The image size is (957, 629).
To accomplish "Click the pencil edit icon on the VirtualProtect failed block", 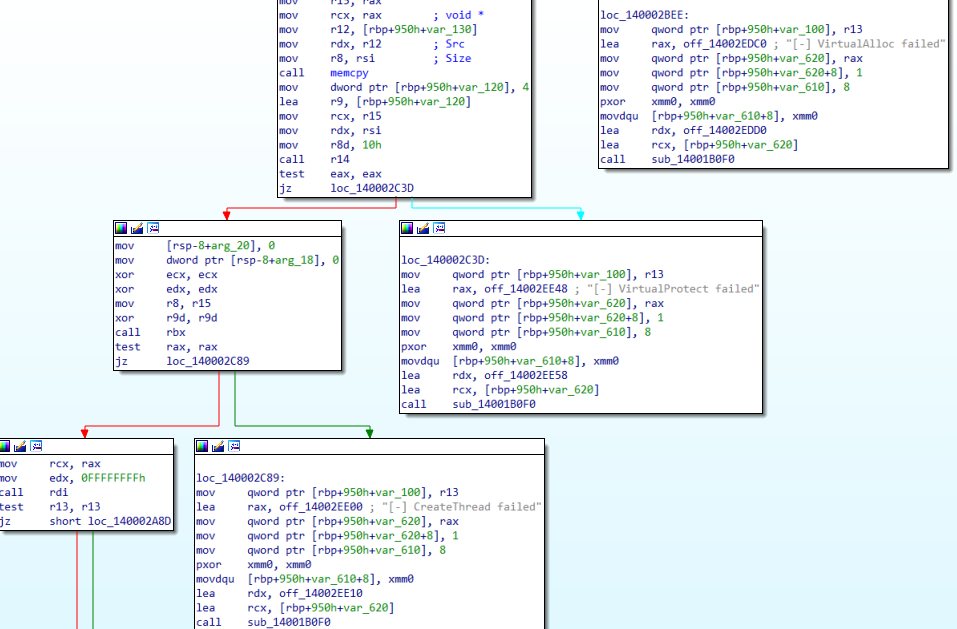I will [423, 229].
